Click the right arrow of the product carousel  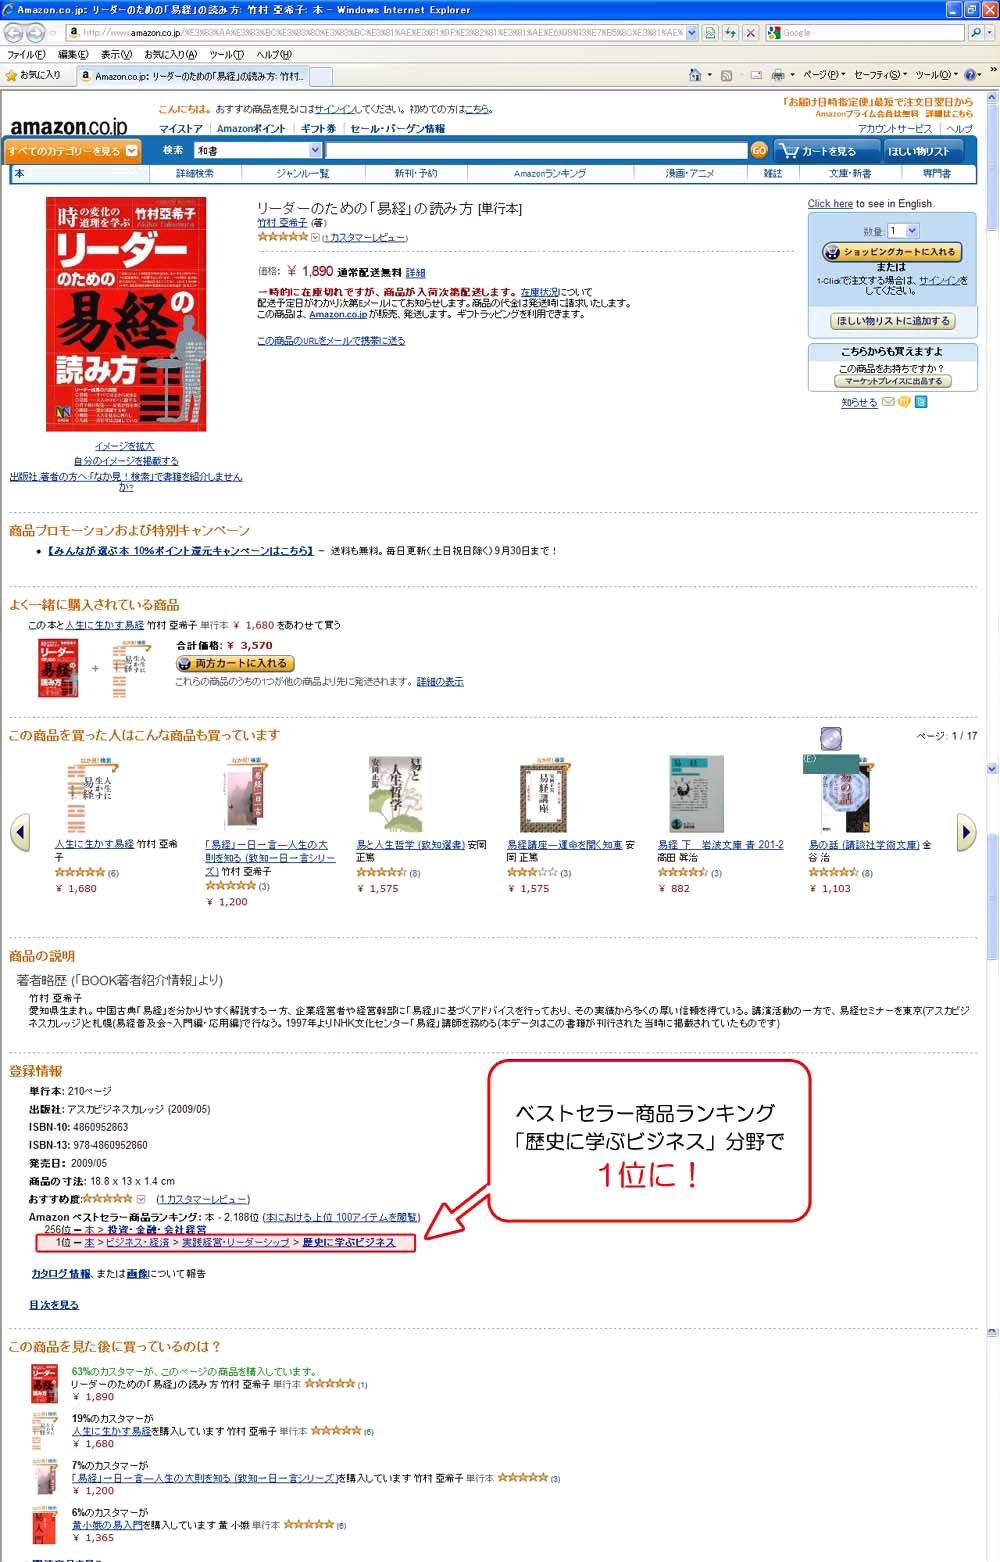tap(965, 832)
